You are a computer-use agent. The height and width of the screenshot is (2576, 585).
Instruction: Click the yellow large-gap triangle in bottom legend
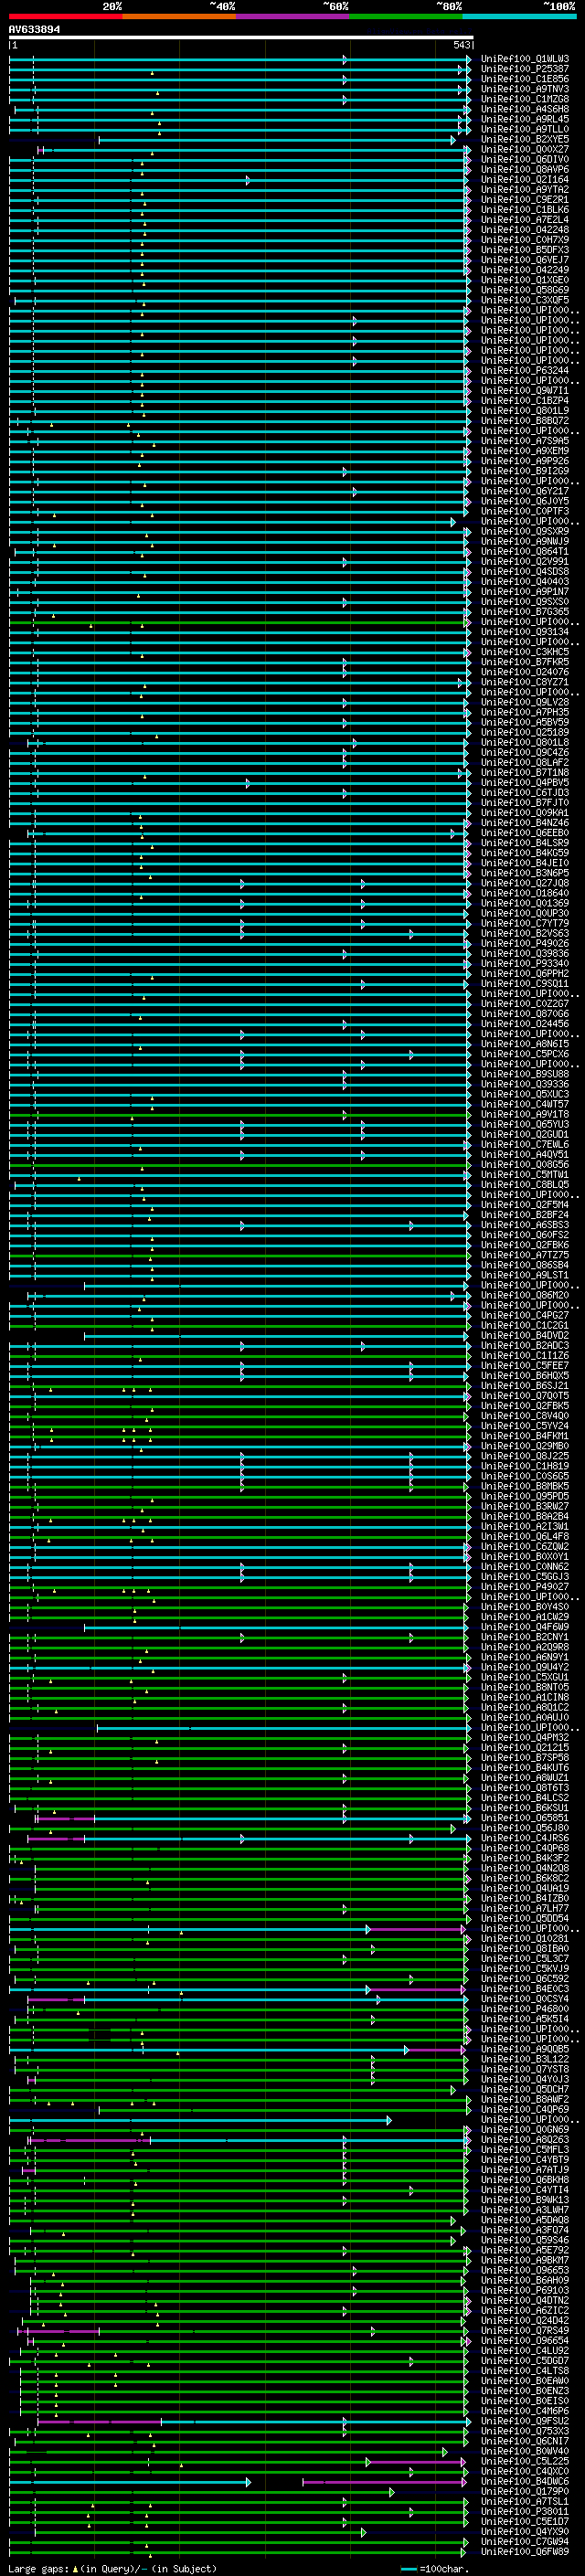[x=75, y=2568]
